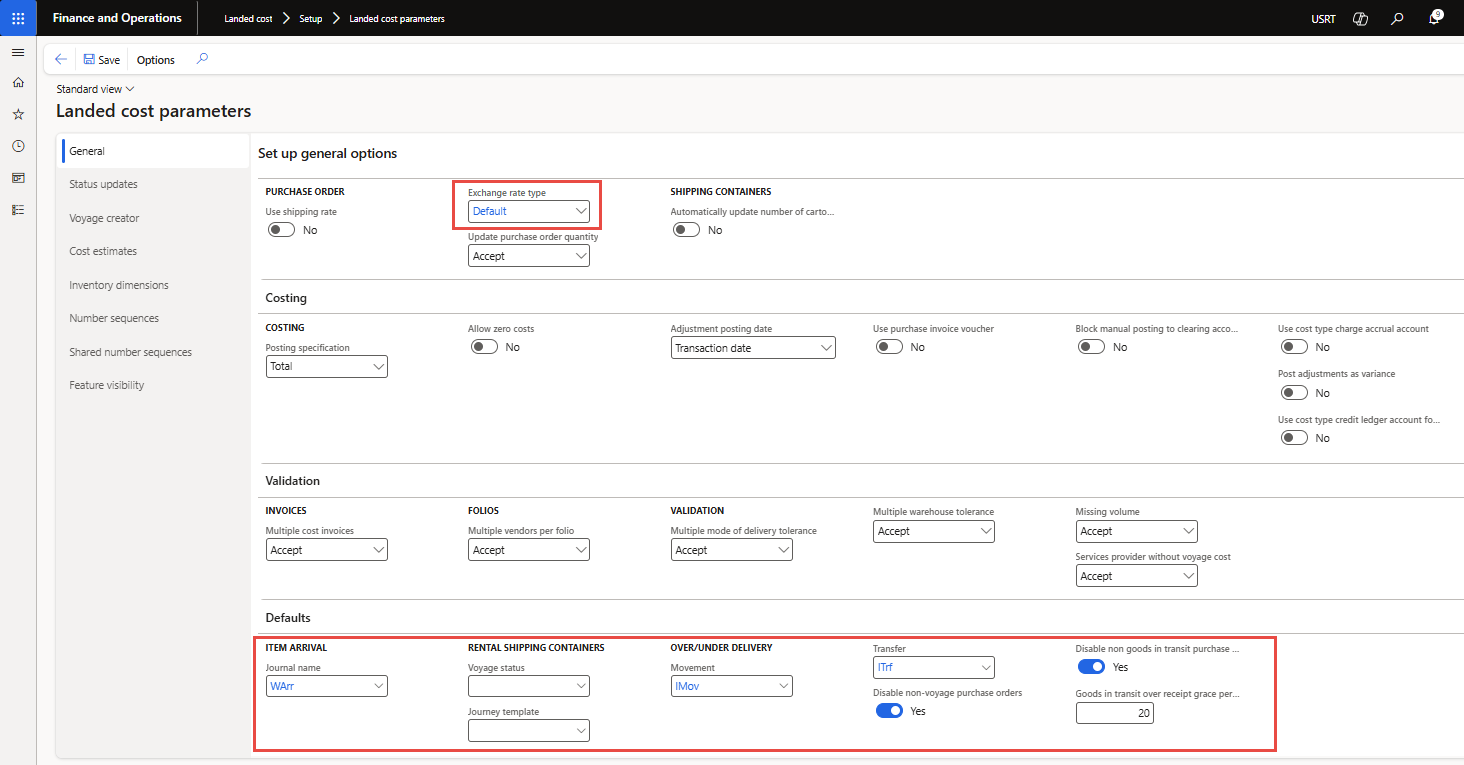The height and width of the screenshot is (765, 1464).
Task: Switch to Voyage creator tab
Action: 104,218
